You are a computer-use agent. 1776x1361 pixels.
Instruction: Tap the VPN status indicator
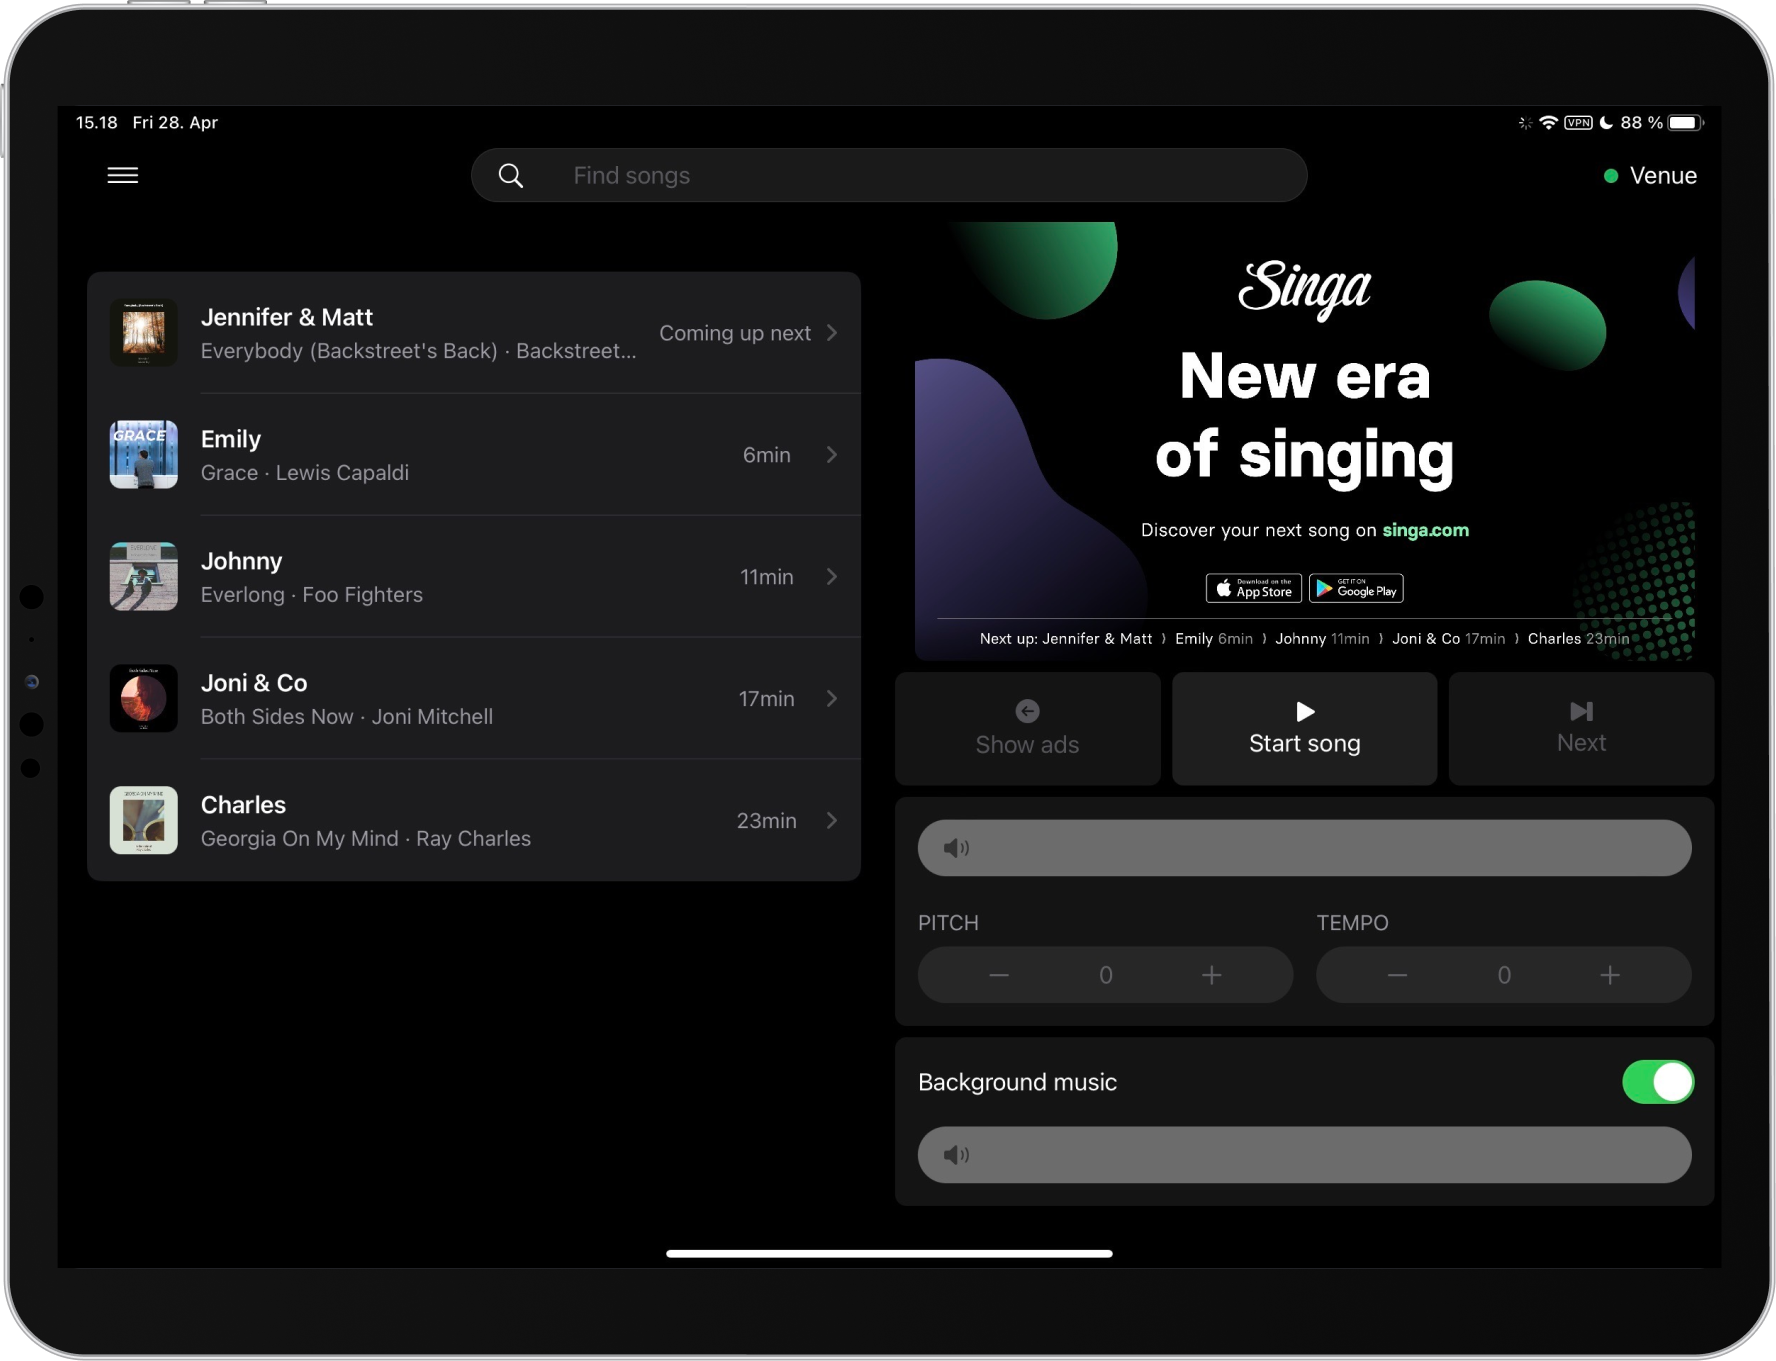[1579, 123]
